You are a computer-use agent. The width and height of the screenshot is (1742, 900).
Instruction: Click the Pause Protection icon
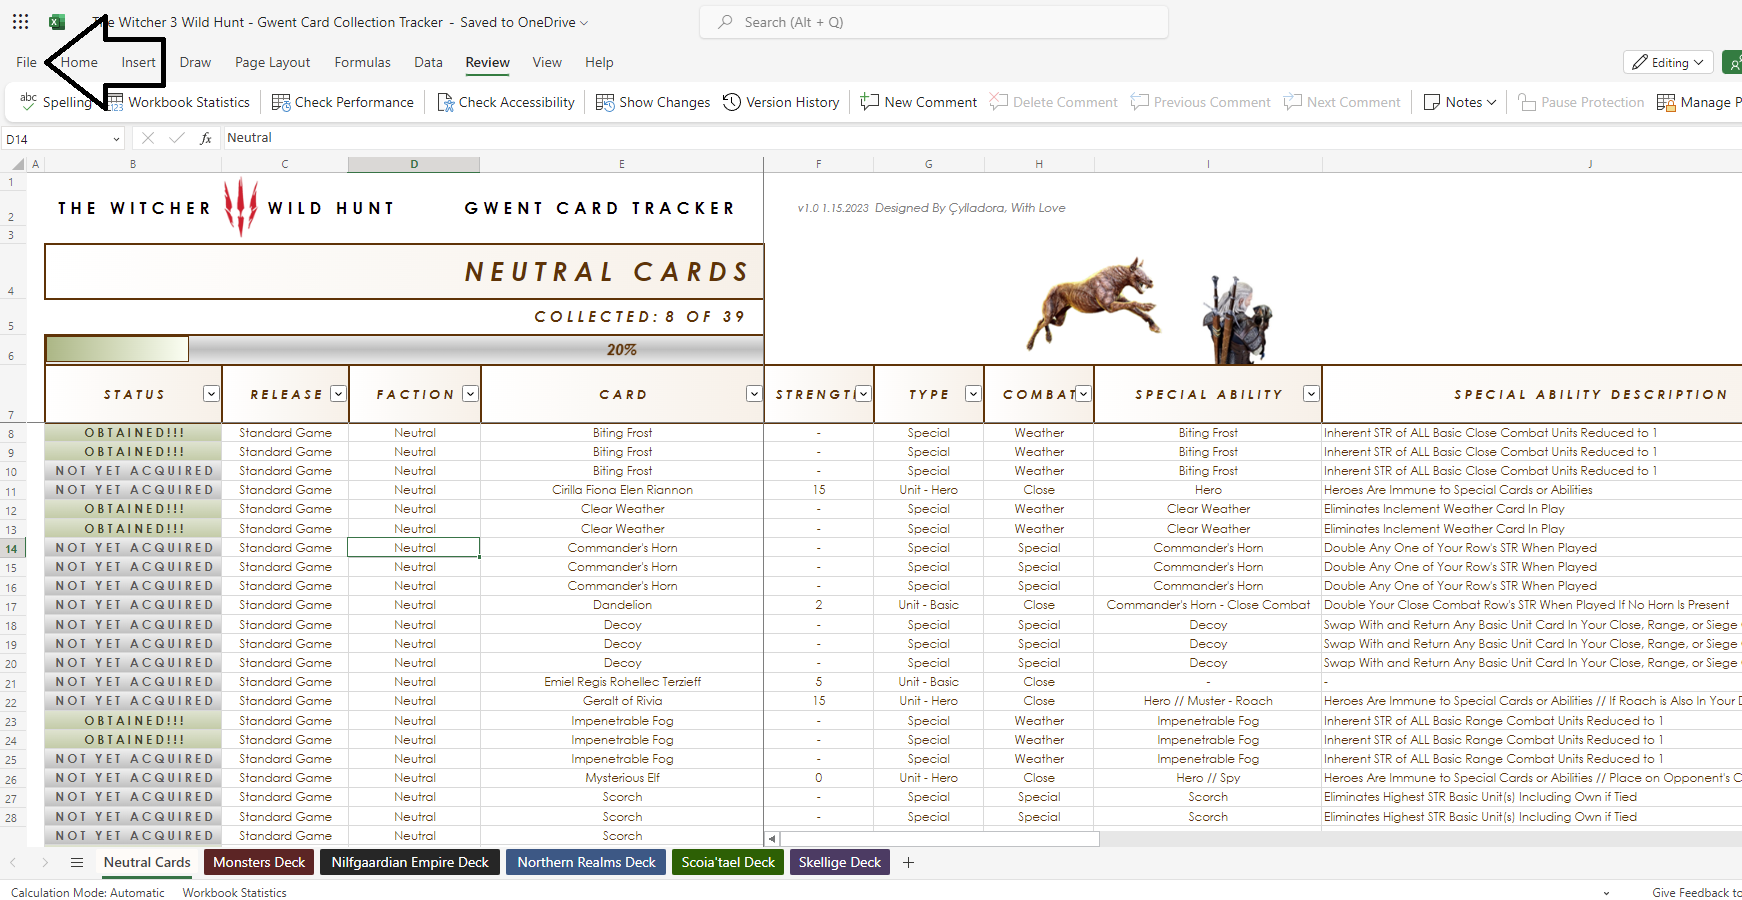[1527, 102]
